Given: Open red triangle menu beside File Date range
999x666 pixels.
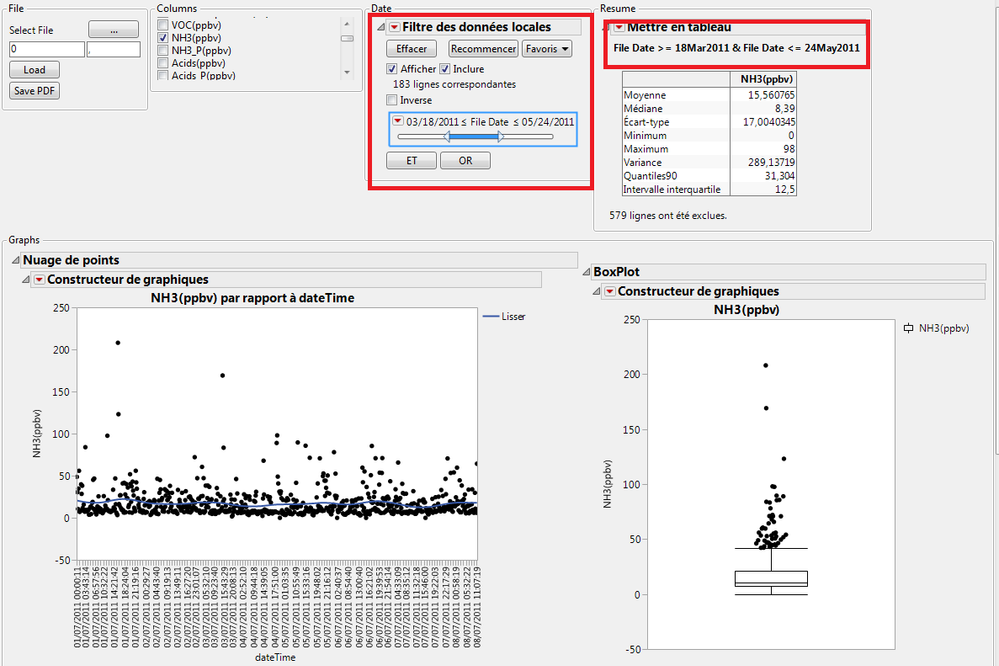Looking at the screenshot, I should coord(398,120).
